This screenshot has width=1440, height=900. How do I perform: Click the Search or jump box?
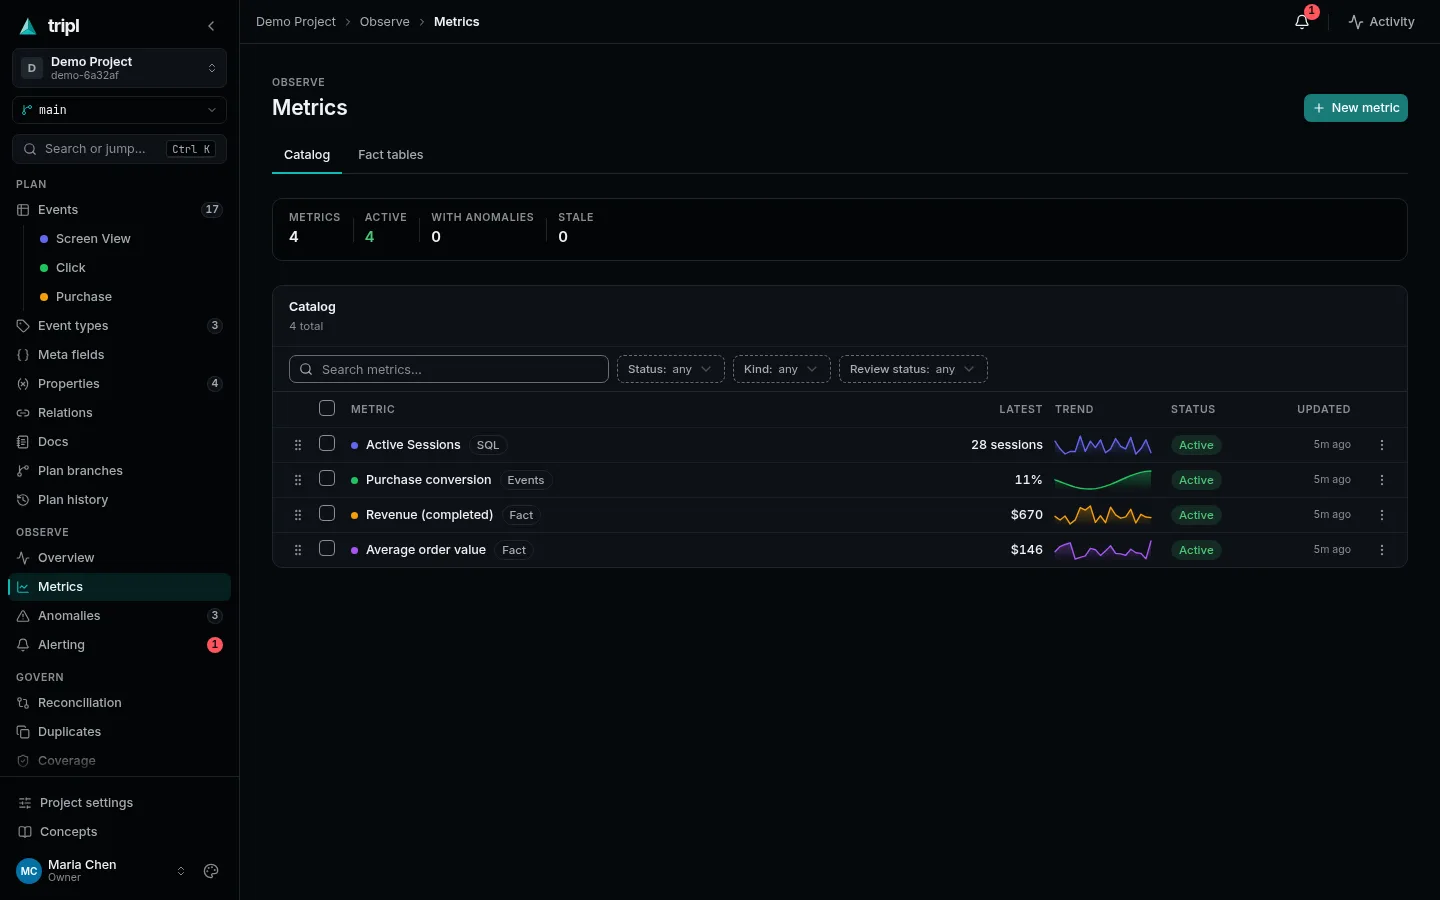click(119, 149)
